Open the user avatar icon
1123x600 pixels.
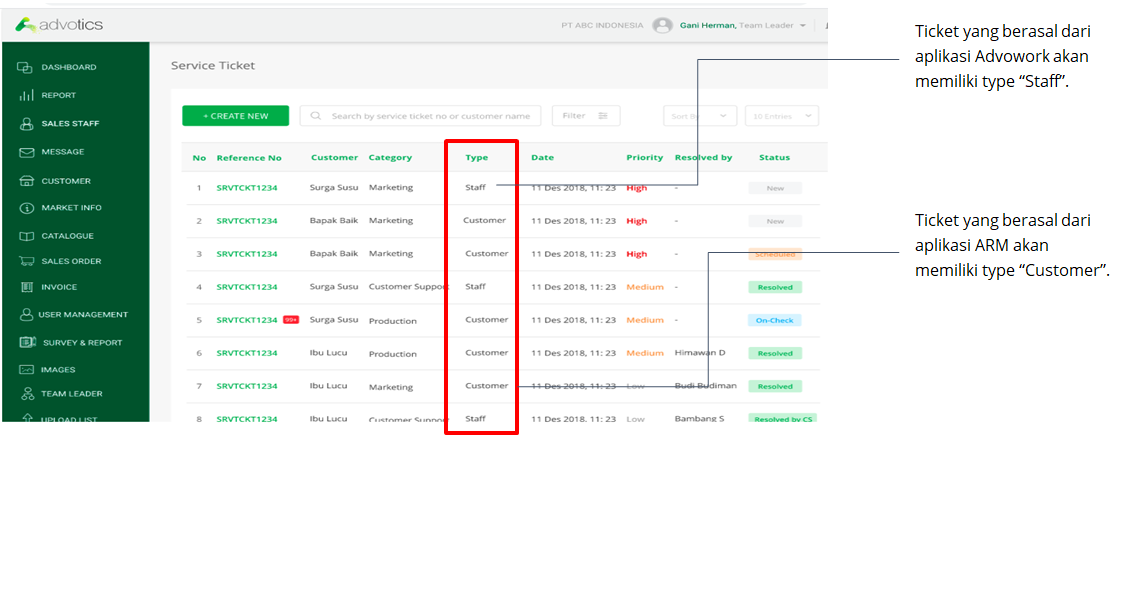(662, 26)
